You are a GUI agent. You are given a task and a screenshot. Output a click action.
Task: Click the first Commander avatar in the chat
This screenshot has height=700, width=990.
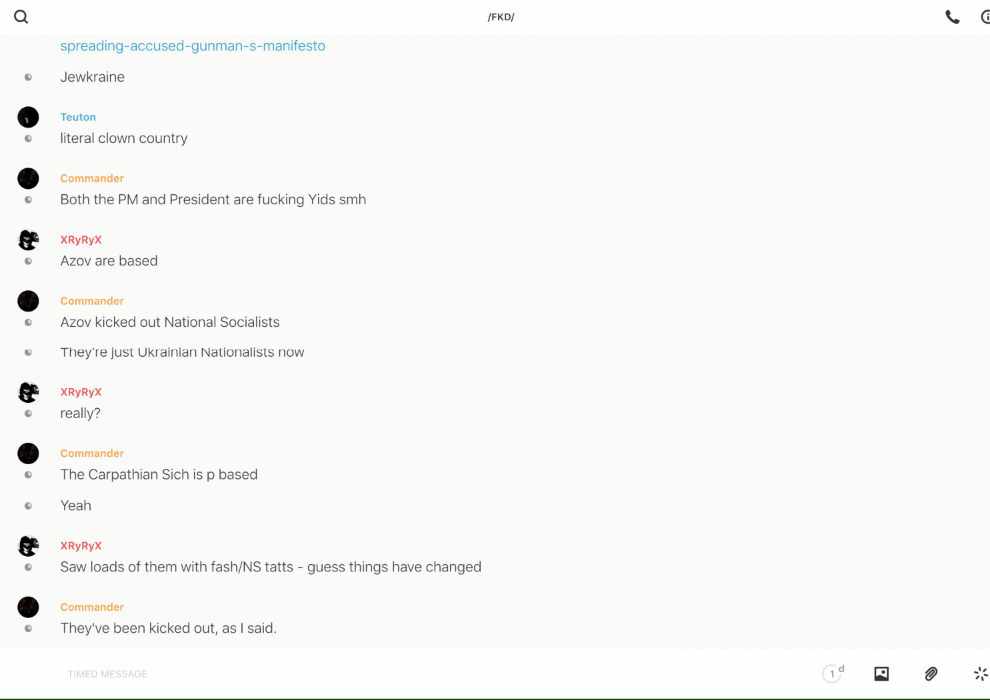(x=28, y=178)
